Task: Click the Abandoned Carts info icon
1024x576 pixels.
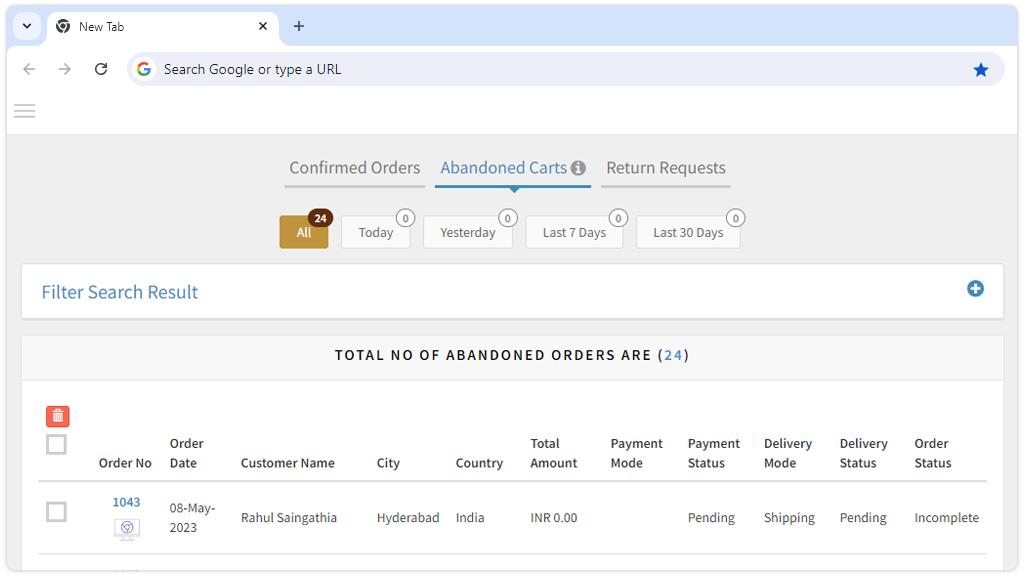Action: click(578, 168)
